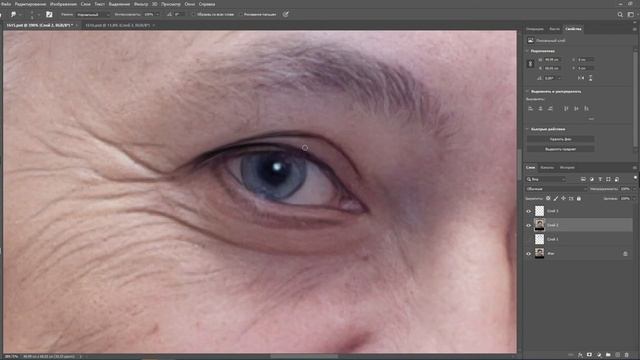Align horizontal centers in Properties panel
Screen dimensions: 640x360
[540, 109]
